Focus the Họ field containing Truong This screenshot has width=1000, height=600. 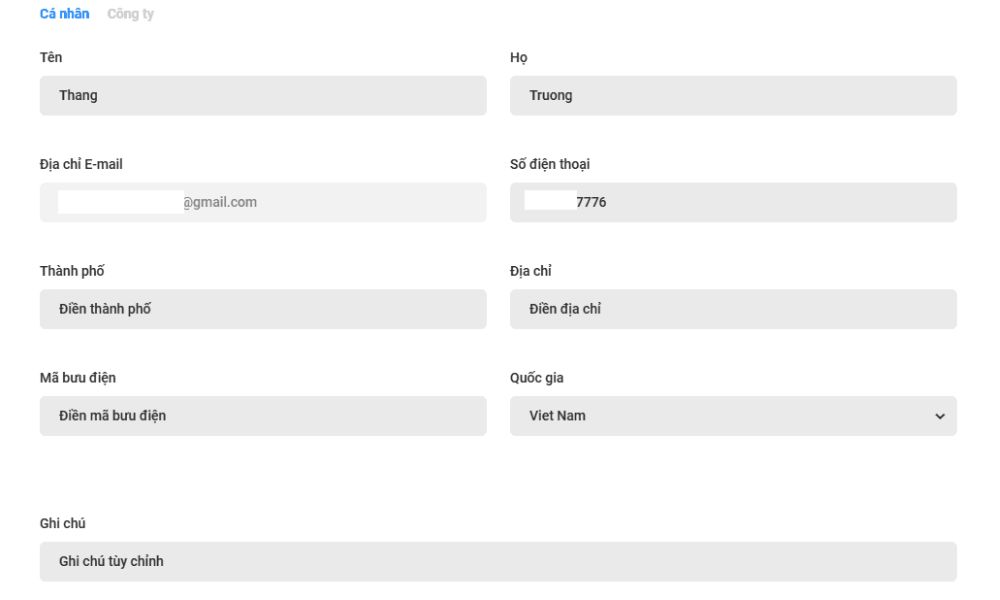(733, 96)
